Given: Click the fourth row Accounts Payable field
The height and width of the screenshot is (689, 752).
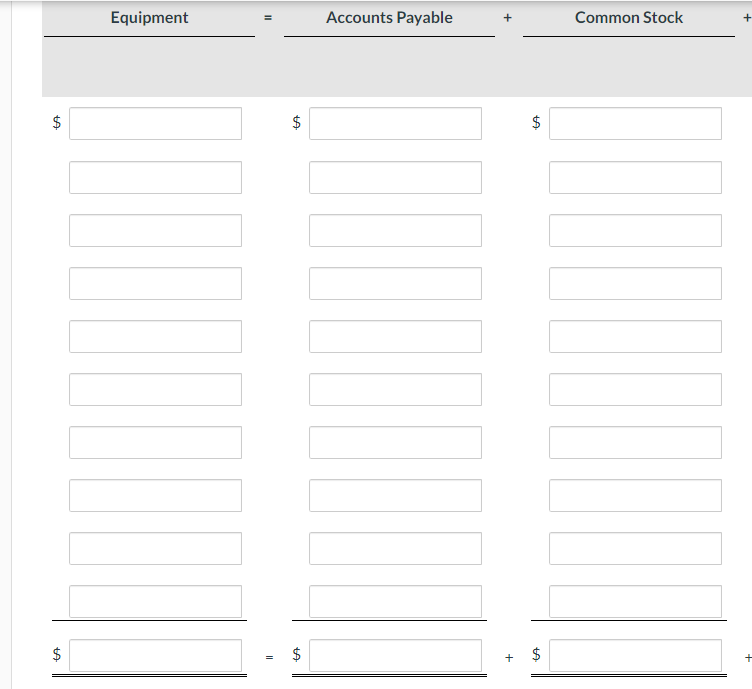Looking at the screenshot, I should [x=396, y=283].
